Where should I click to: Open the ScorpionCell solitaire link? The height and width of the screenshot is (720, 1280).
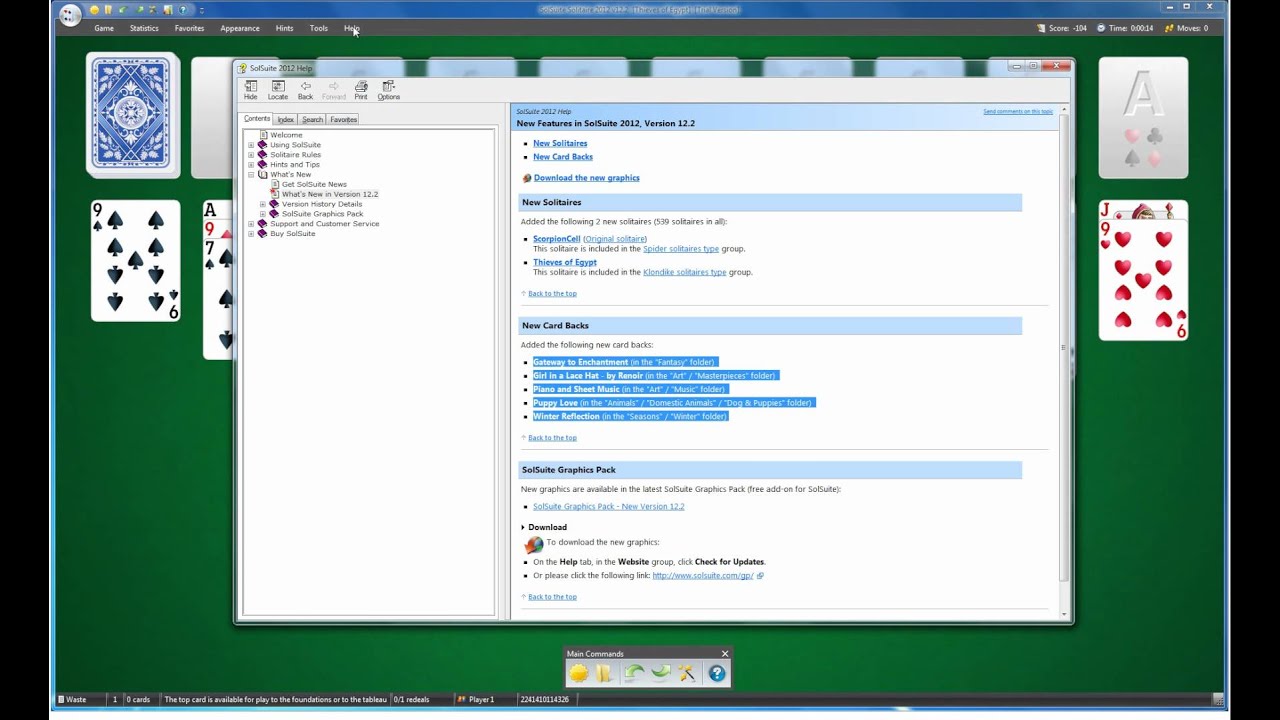[x=556, y=239]
